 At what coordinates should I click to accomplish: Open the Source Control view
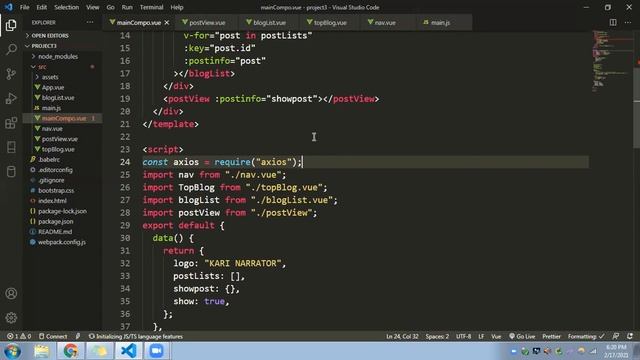click(x=11, y=74)
